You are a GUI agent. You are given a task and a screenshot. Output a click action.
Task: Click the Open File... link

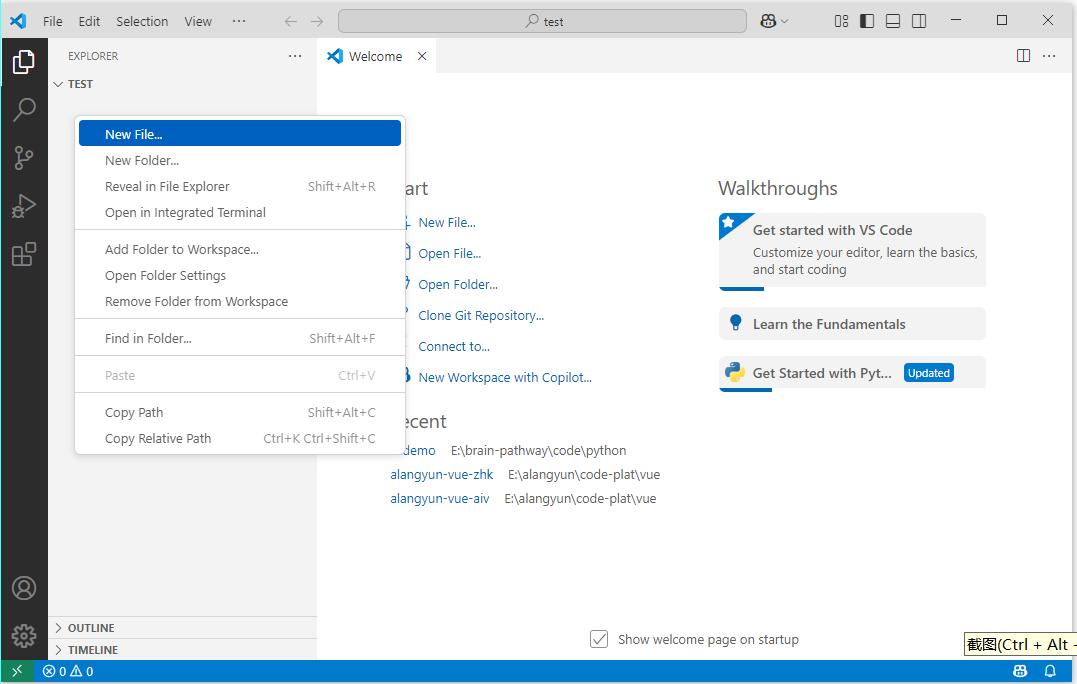click(x=450, y=253)
